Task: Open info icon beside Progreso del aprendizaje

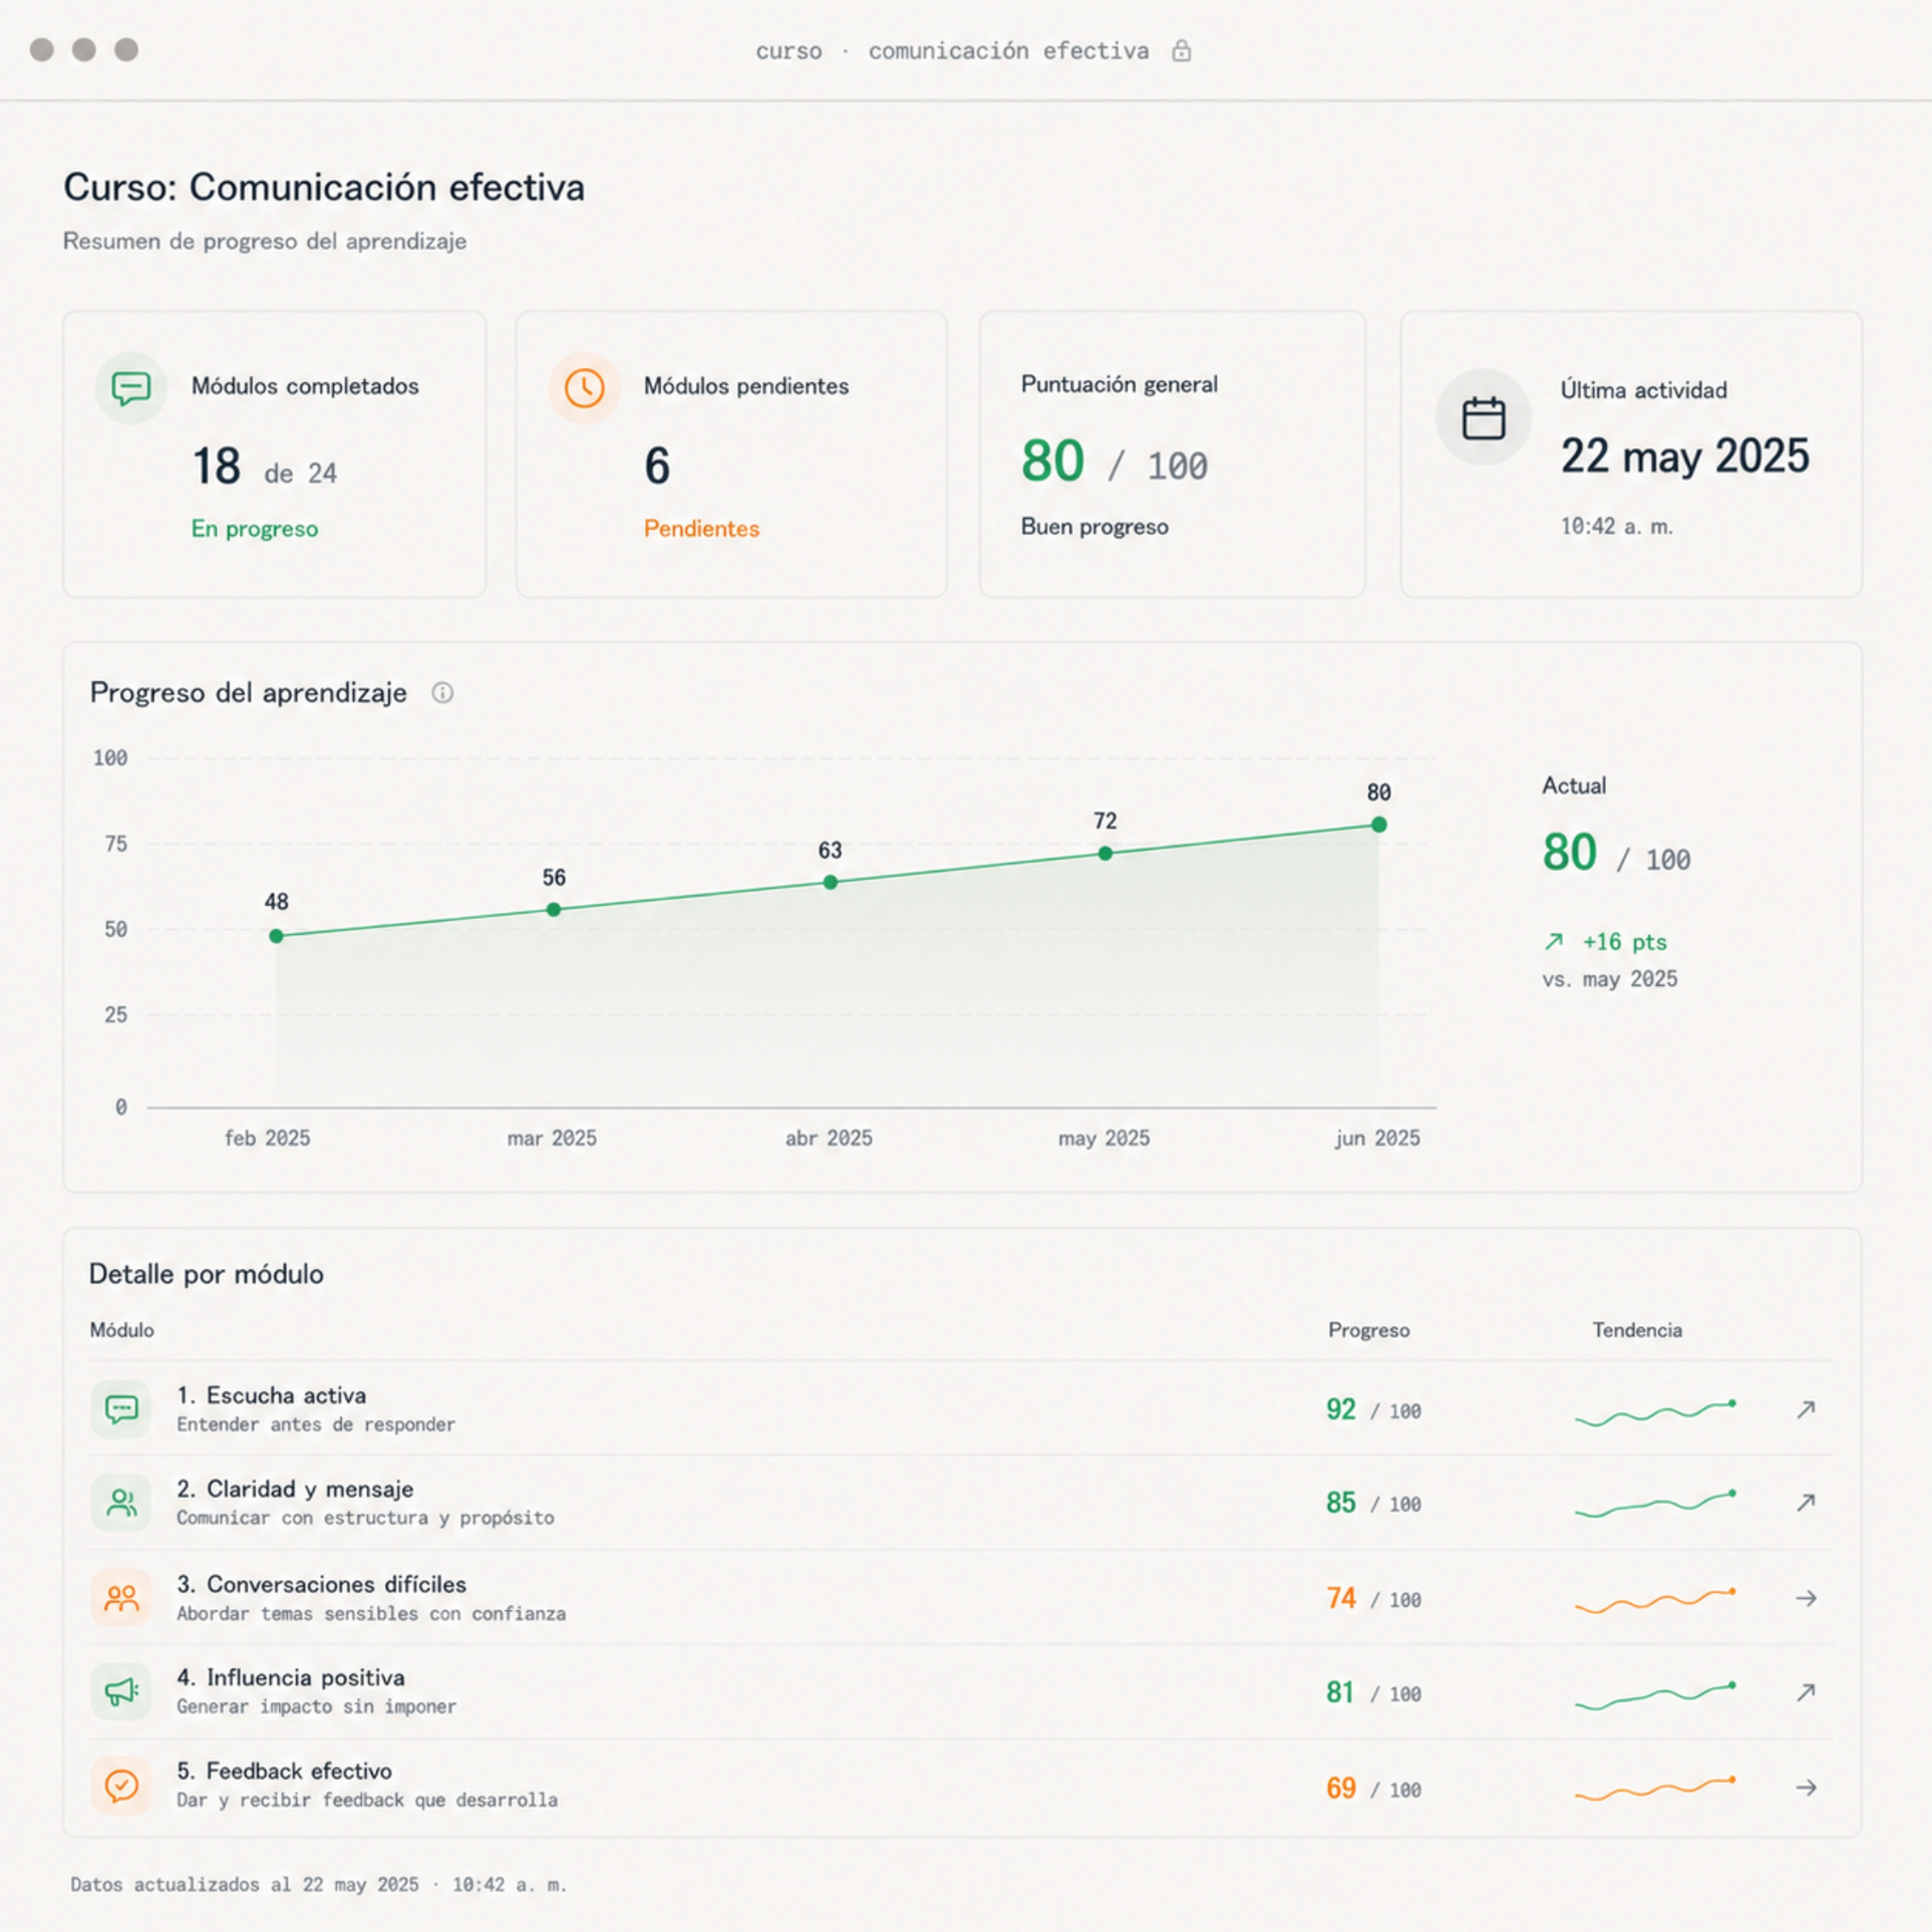Action: point(442,693)
